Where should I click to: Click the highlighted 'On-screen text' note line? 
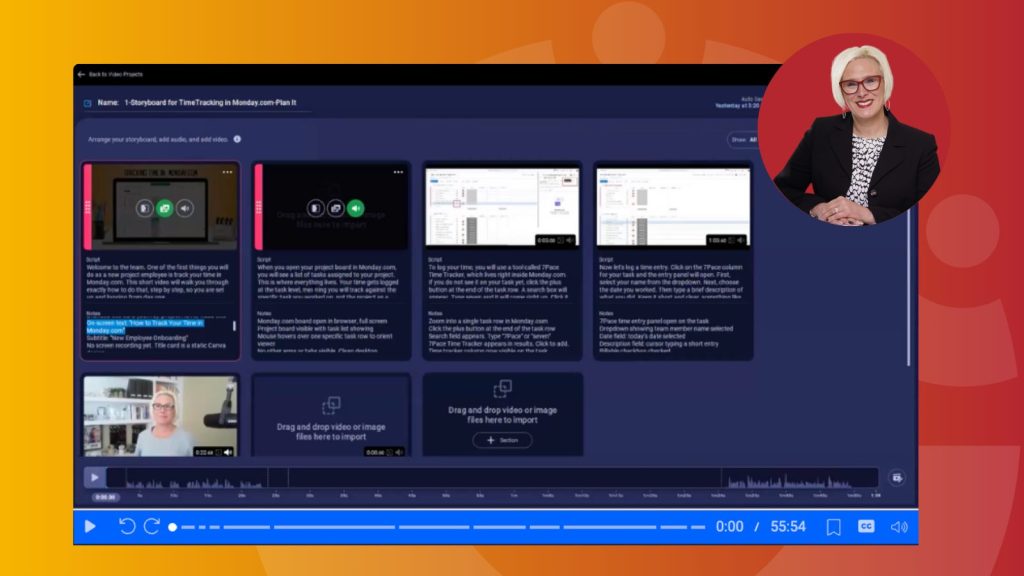coord(145,327)
